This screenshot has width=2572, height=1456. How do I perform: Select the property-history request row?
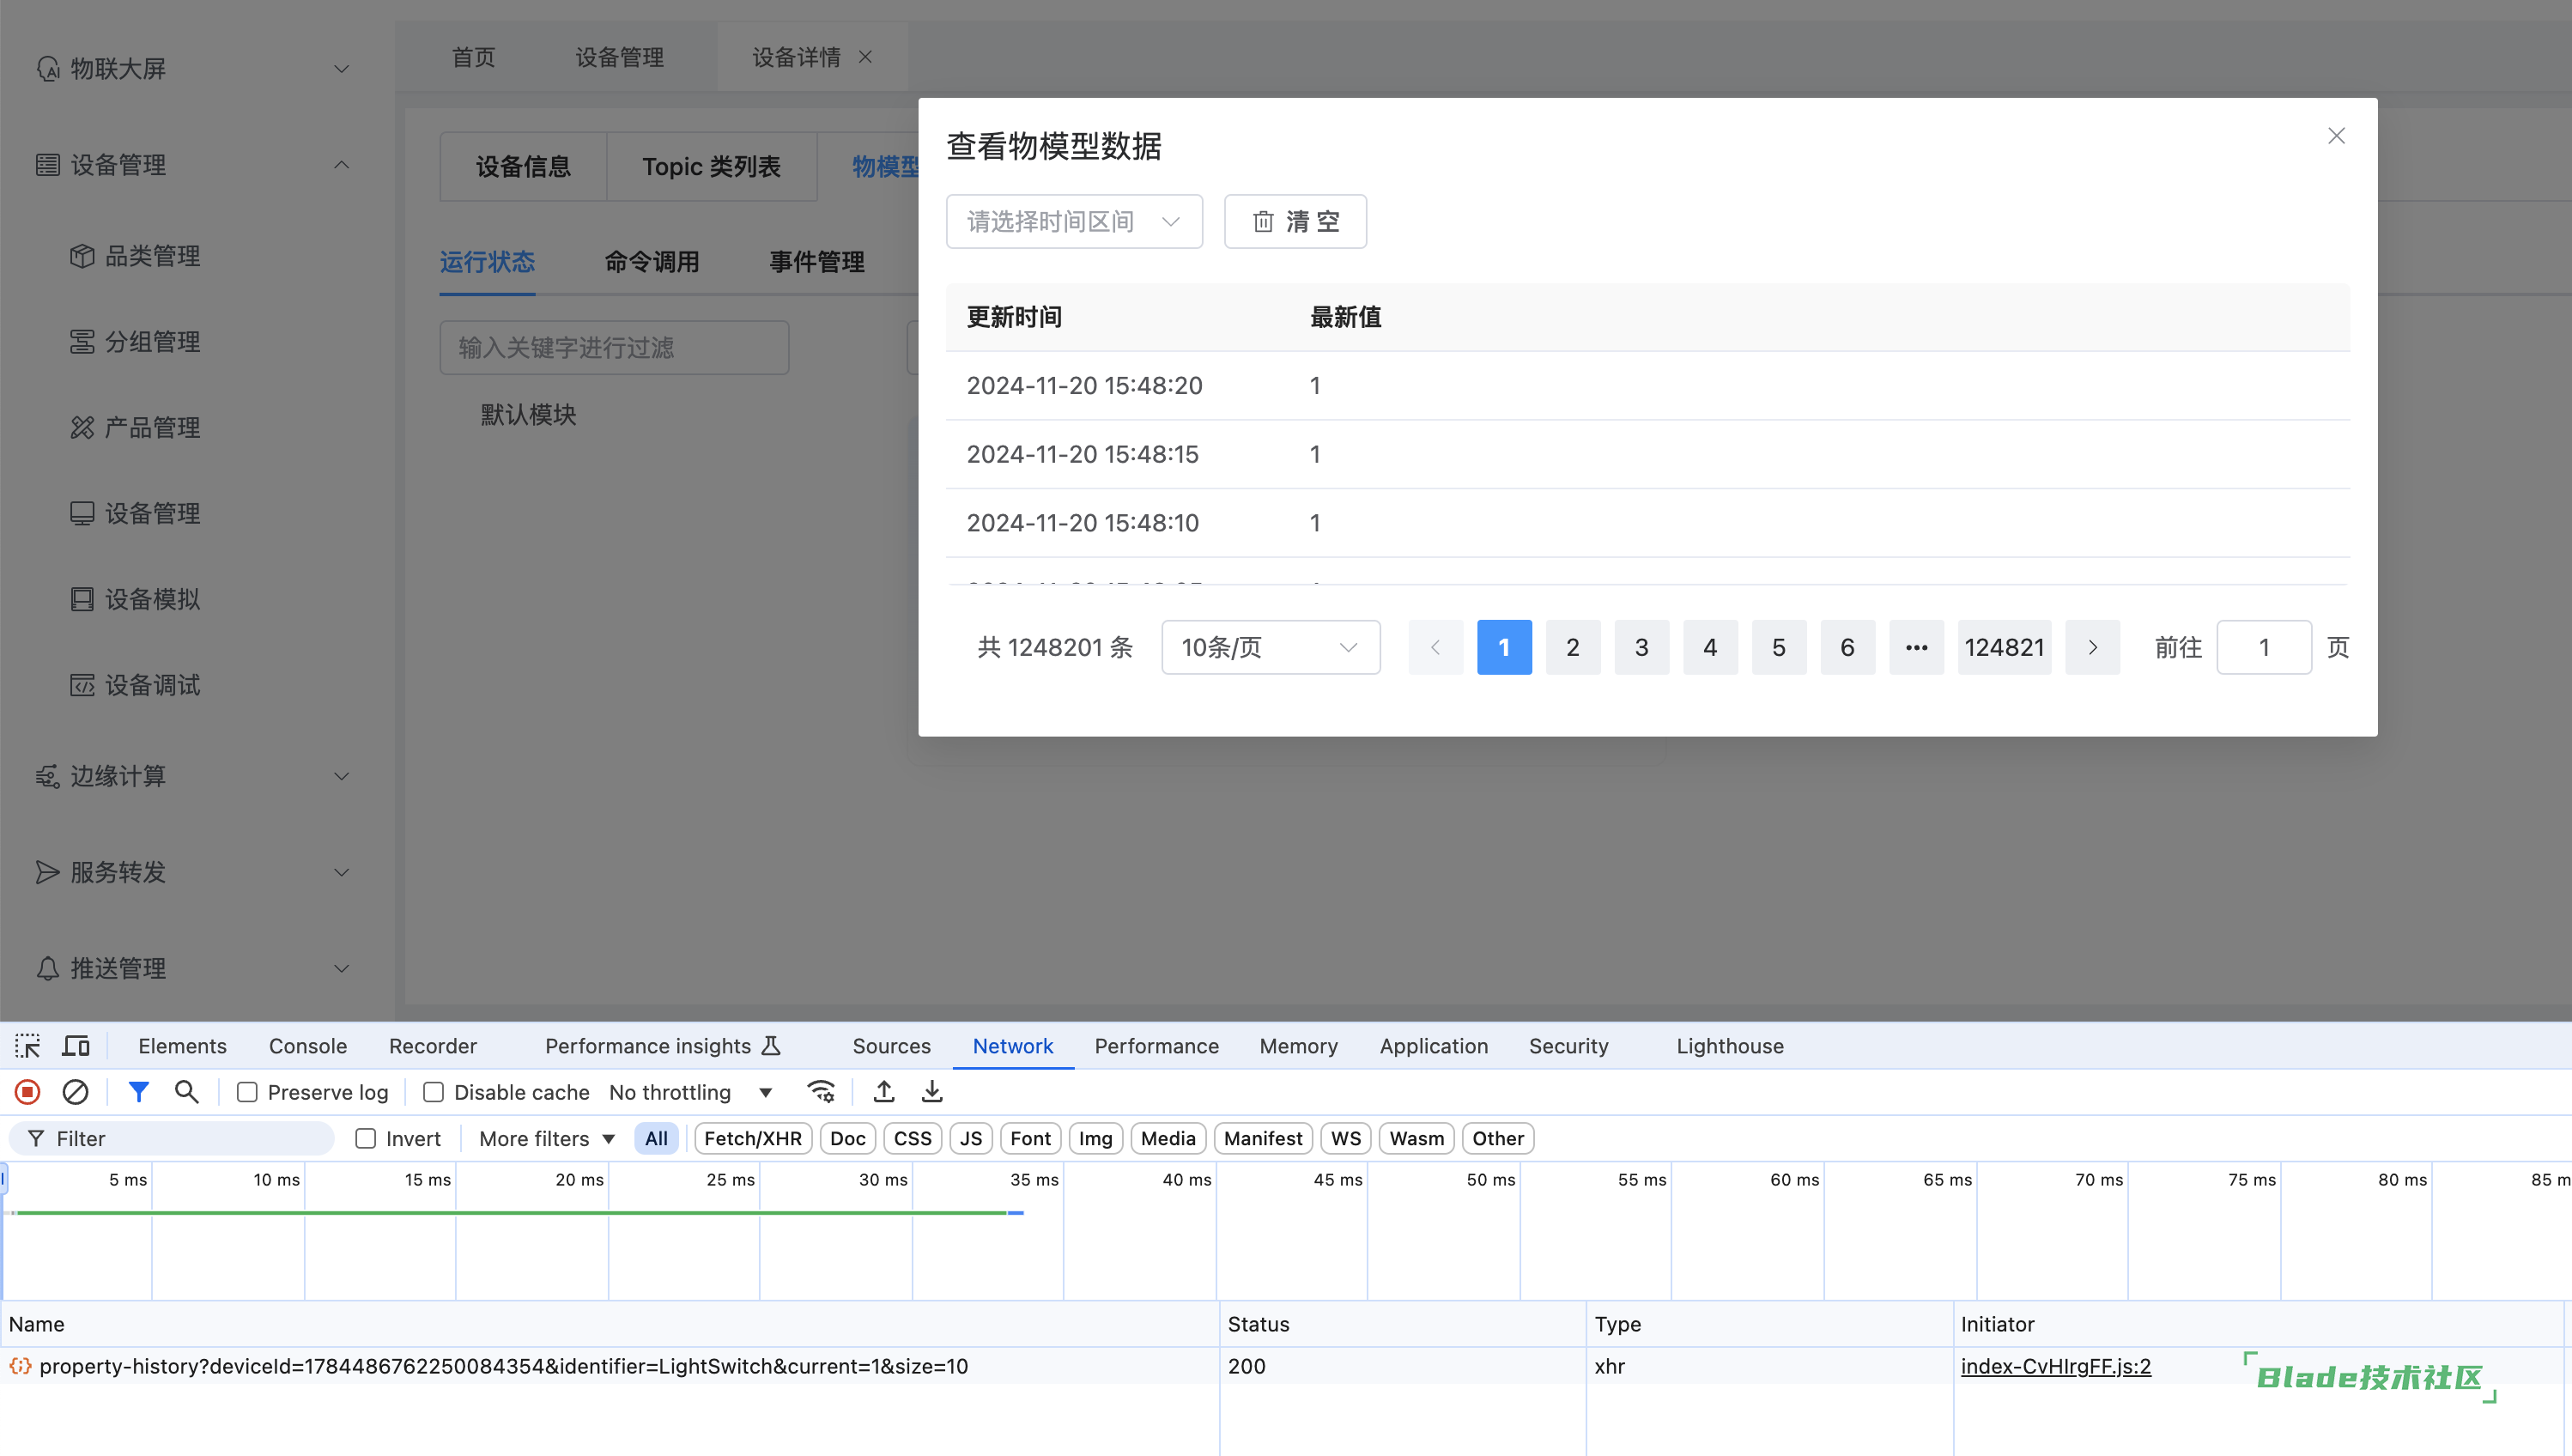click(1285, 1367)
